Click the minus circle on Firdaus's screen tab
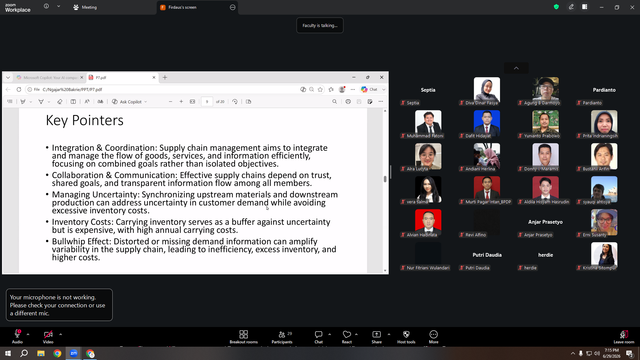Screen dimensions: 640x360 [233, 7]
